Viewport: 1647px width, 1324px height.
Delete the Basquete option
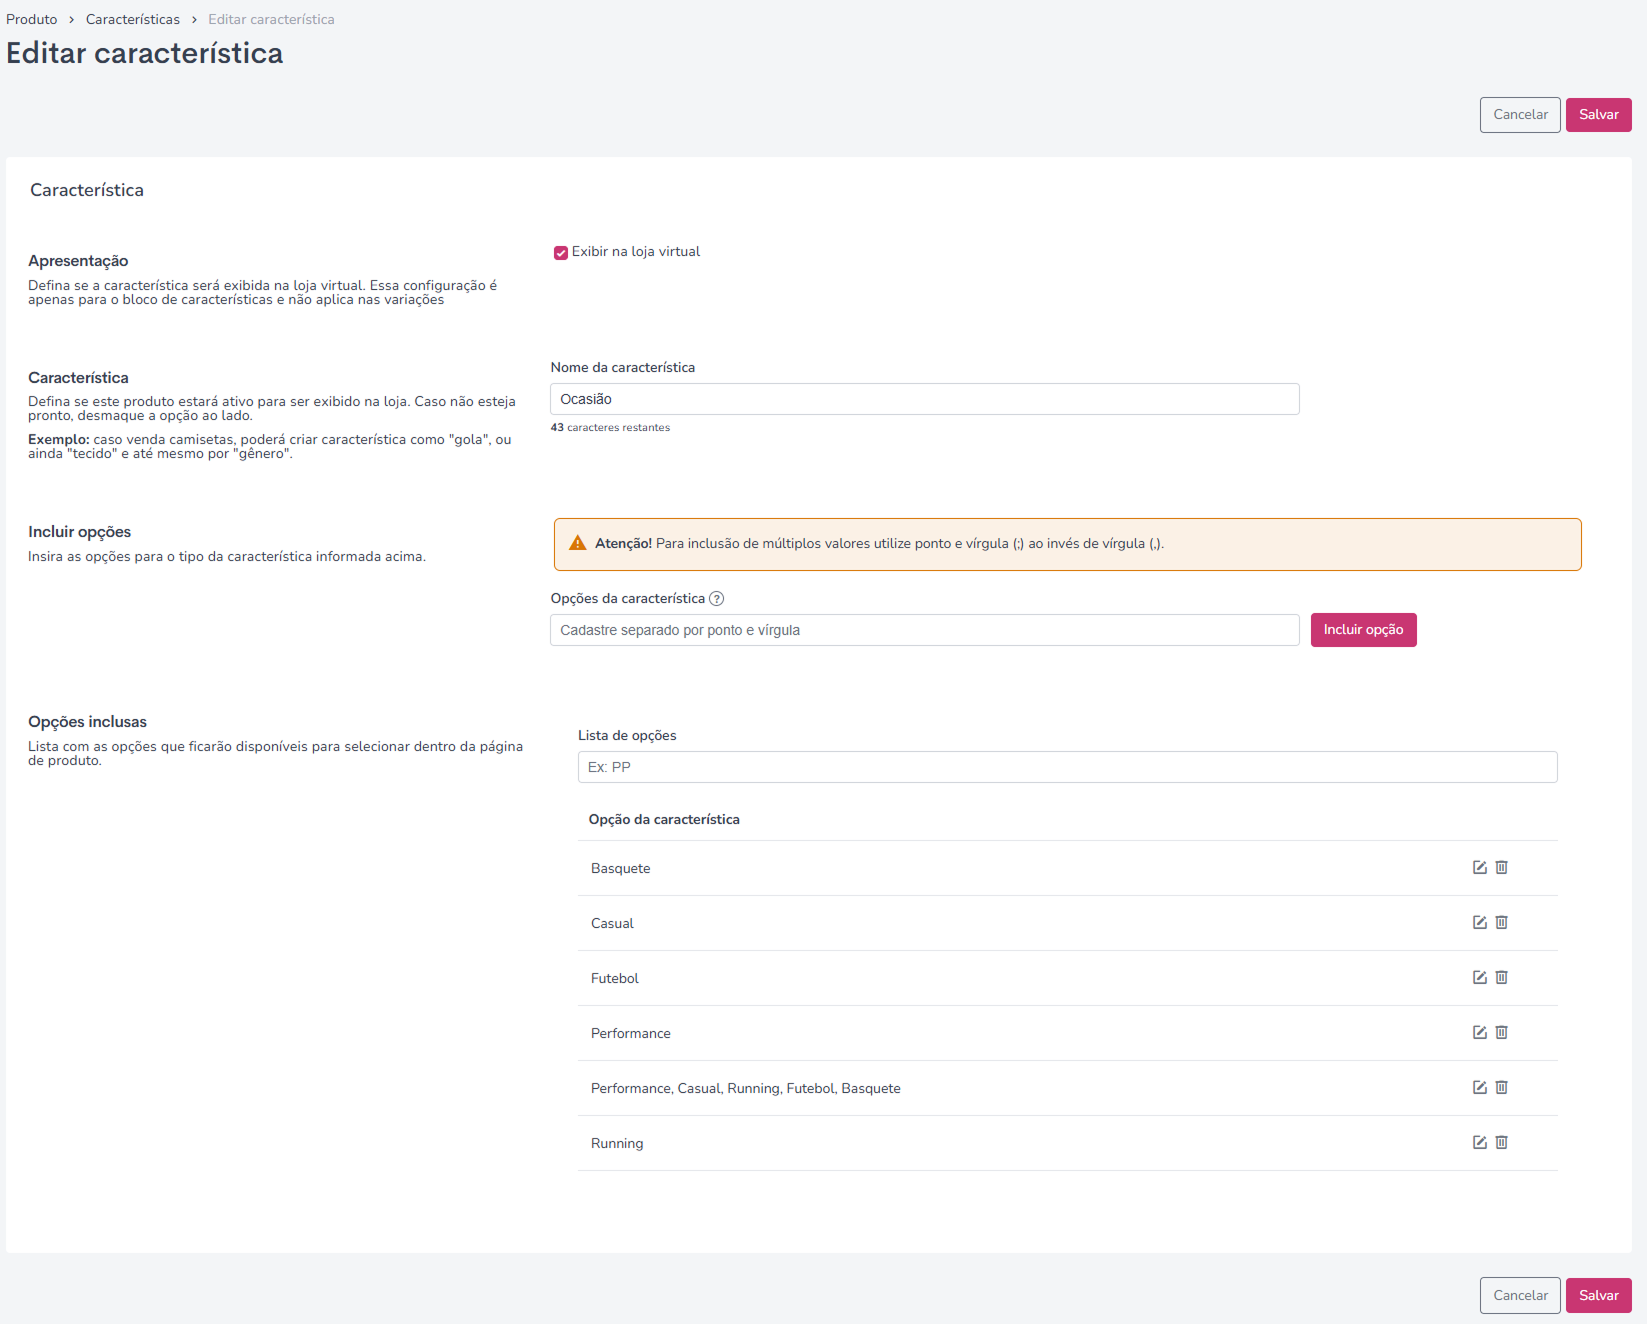(1501, 867)
